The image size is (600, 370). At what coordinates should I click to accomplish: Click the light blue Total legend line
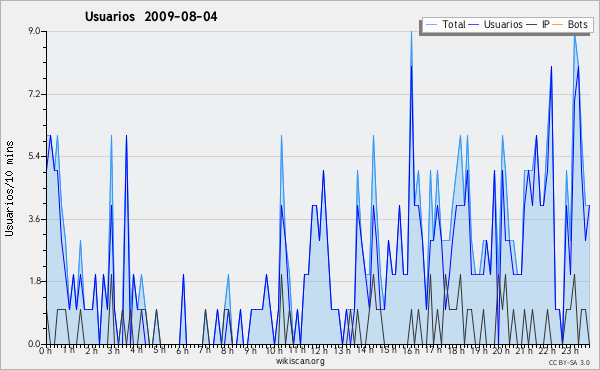pyautogui.click(x=431, y=25)
